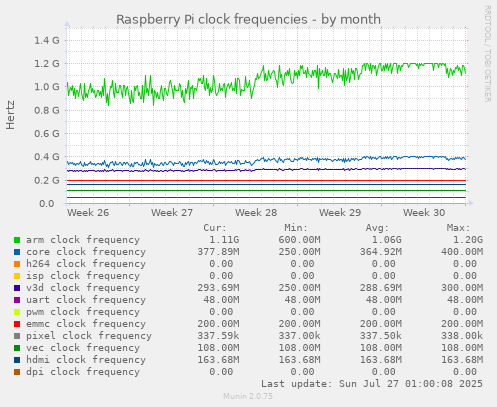Select the arm minimum value '600.00M'

click(299, 240)
